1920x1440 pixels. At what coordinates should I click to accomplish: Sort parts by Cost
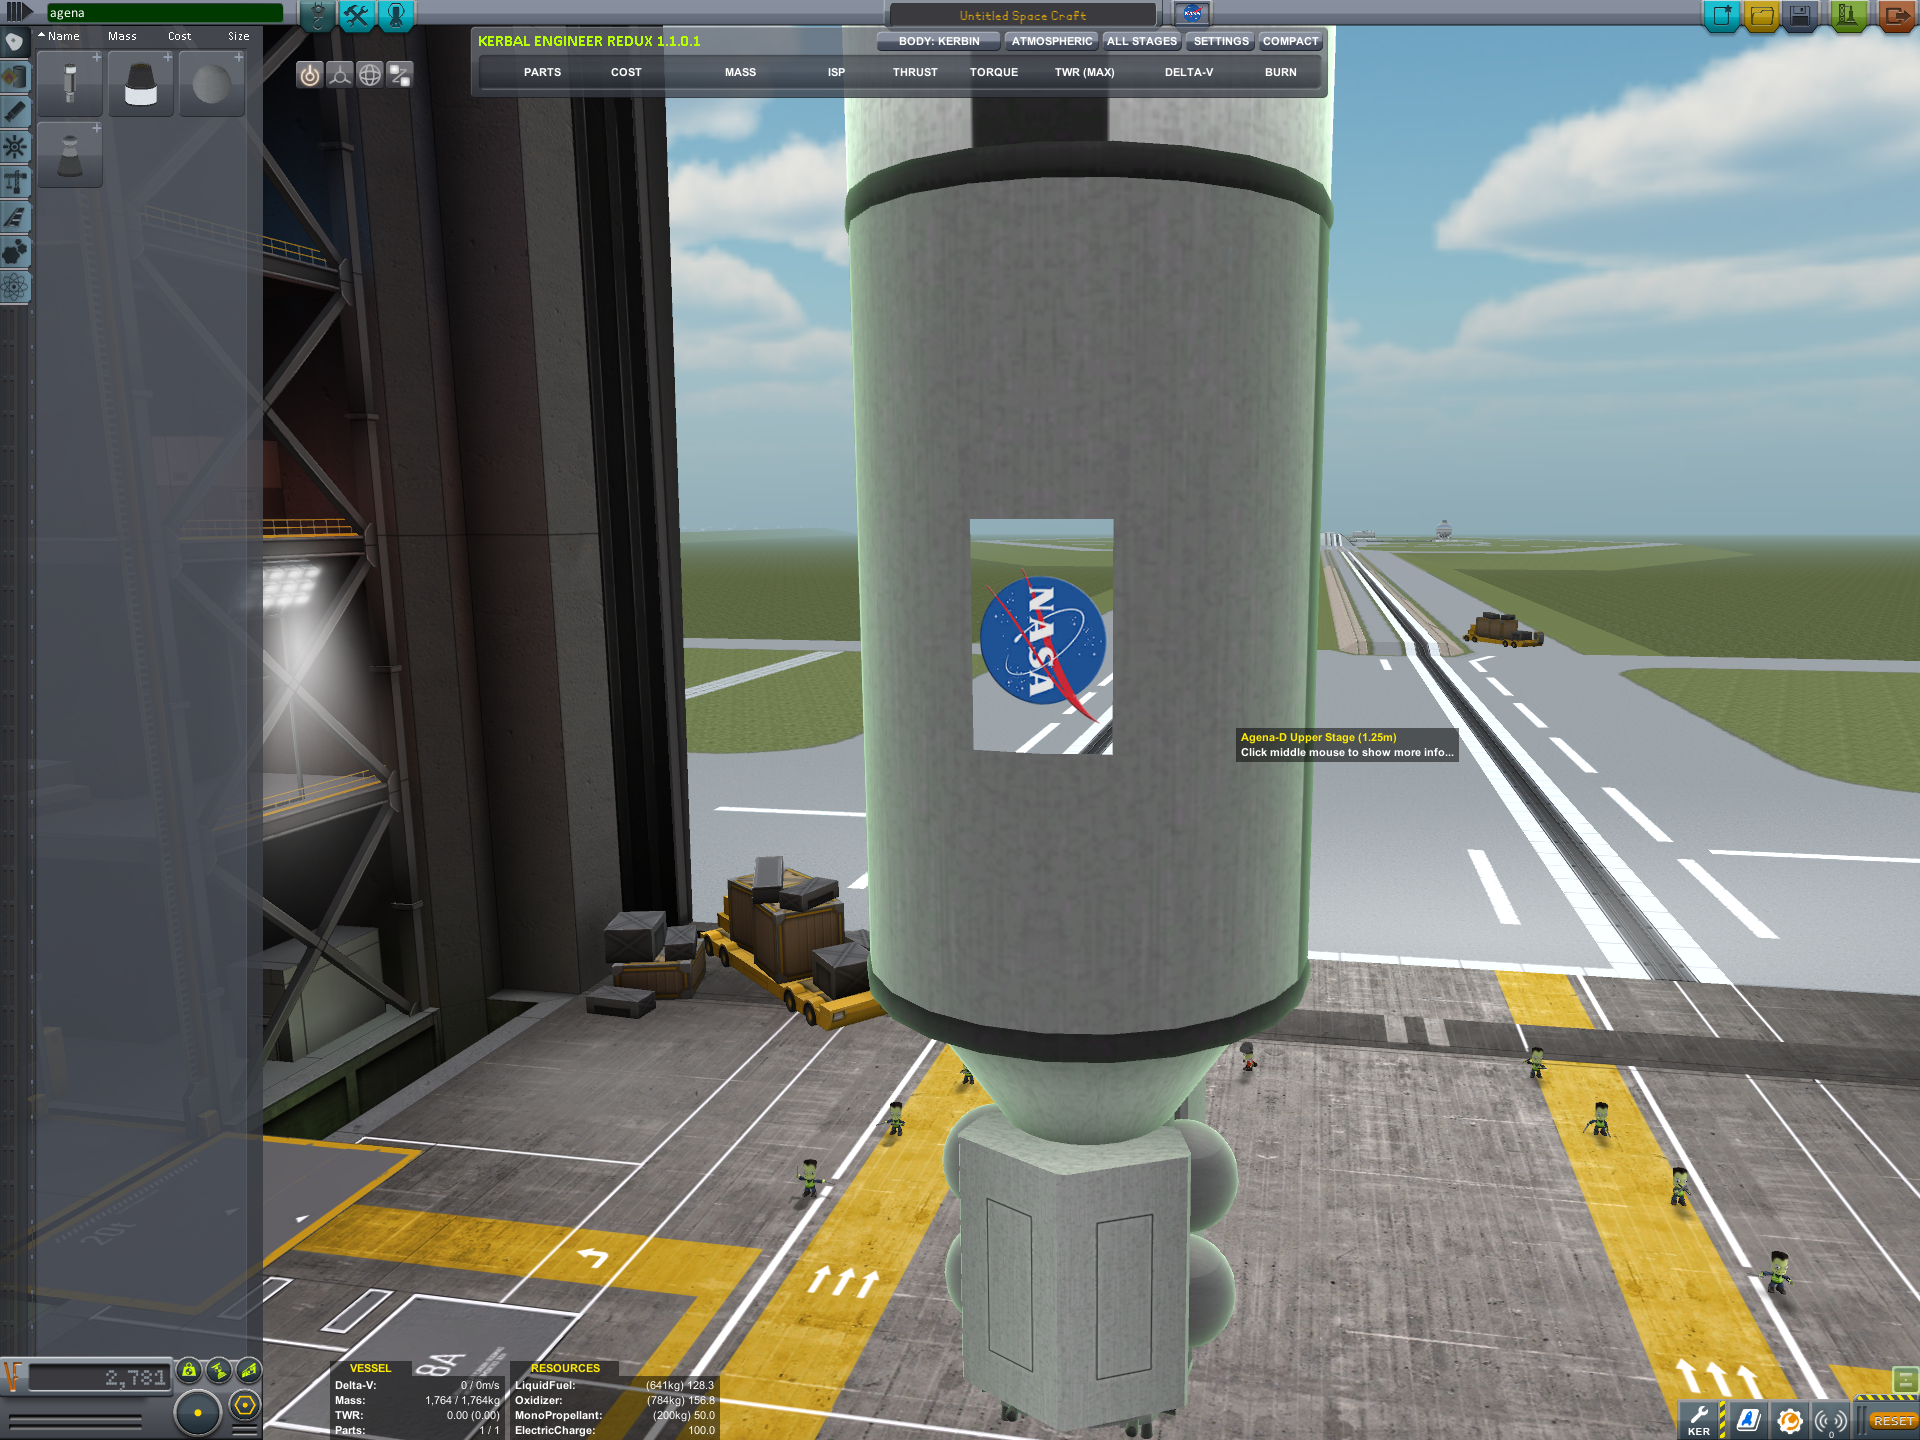pyautogui.click(x=179, y=36)
